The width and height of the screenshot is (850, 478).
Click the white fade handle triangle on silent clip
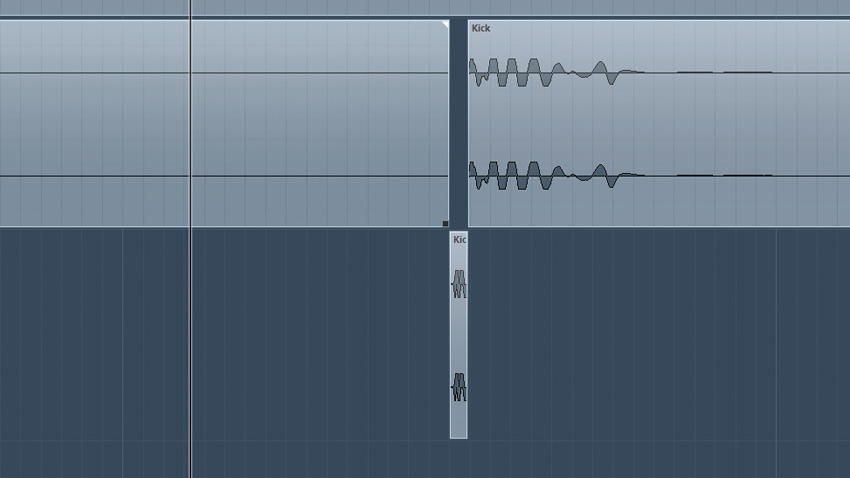(446, 24)
